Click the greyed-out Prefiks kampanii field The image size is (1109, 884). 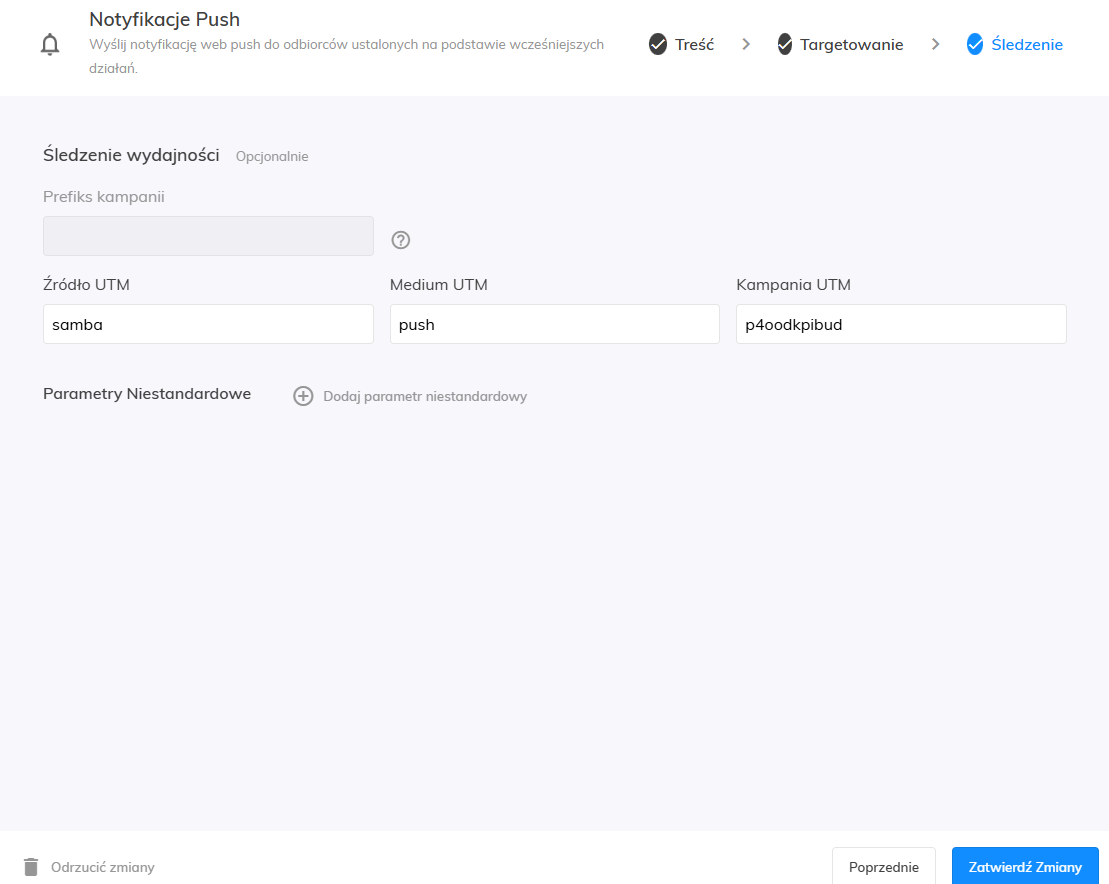tap(208, 236)
